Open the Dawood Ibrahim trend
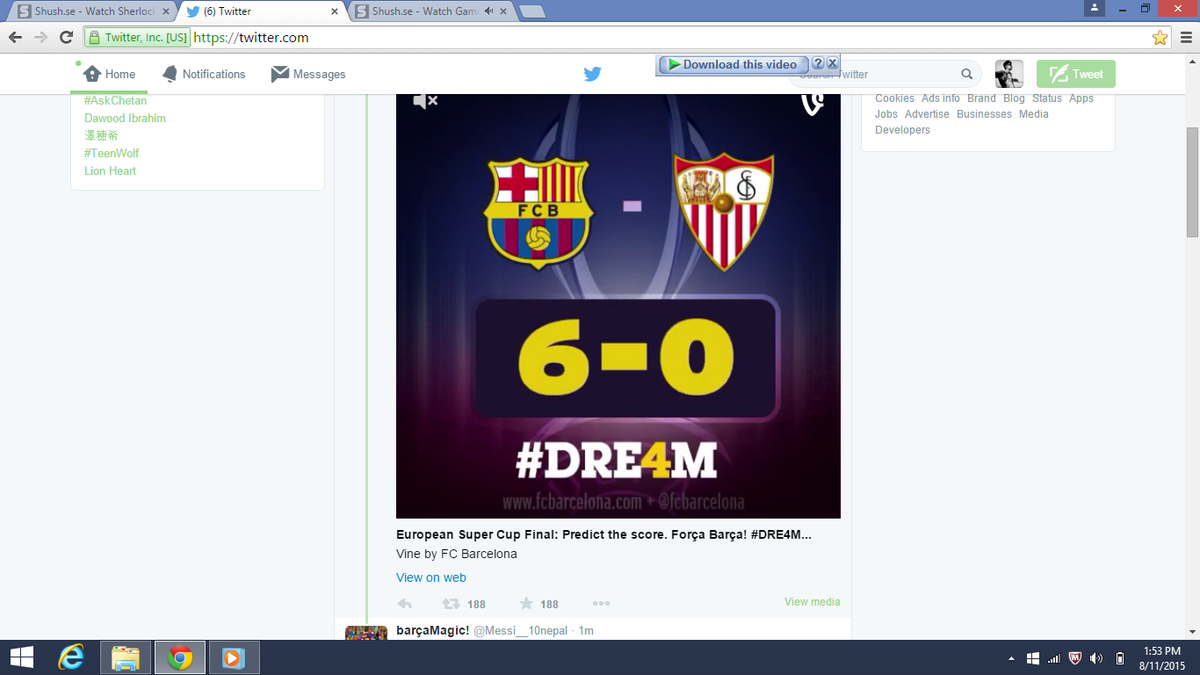This screenshot has height=675, width=1200. (x=125, y=118)
